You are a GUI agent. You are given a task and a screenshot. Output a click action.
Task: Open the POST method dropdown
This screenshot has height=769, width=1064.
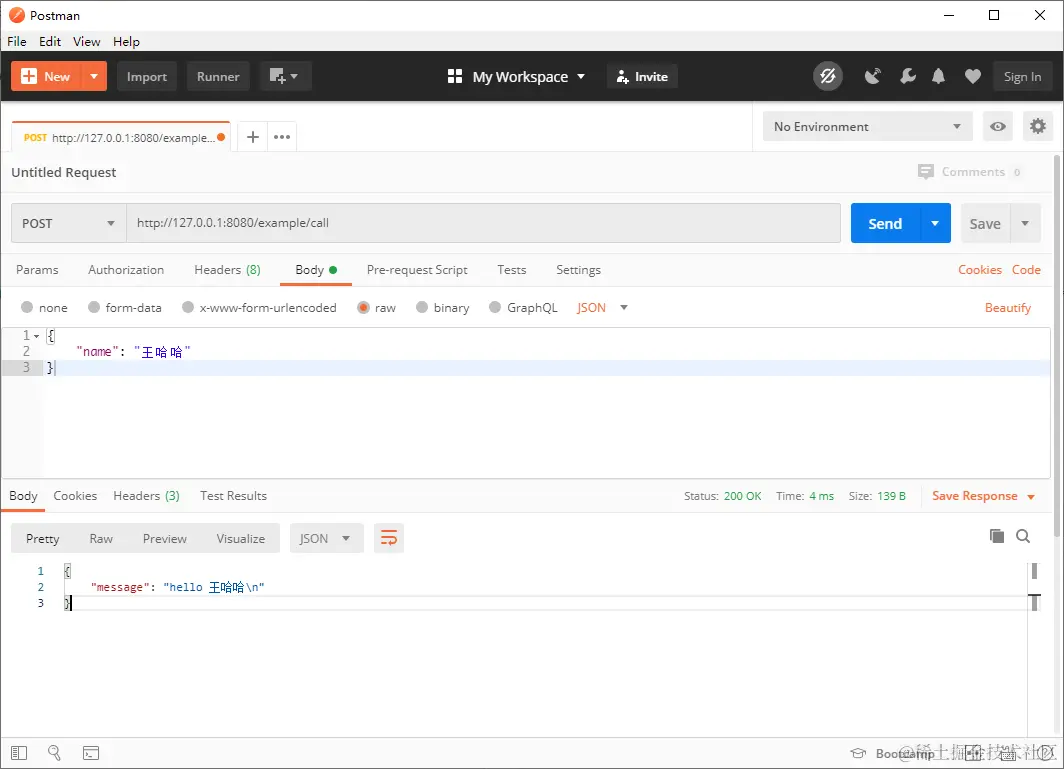(x=69, y=223)
